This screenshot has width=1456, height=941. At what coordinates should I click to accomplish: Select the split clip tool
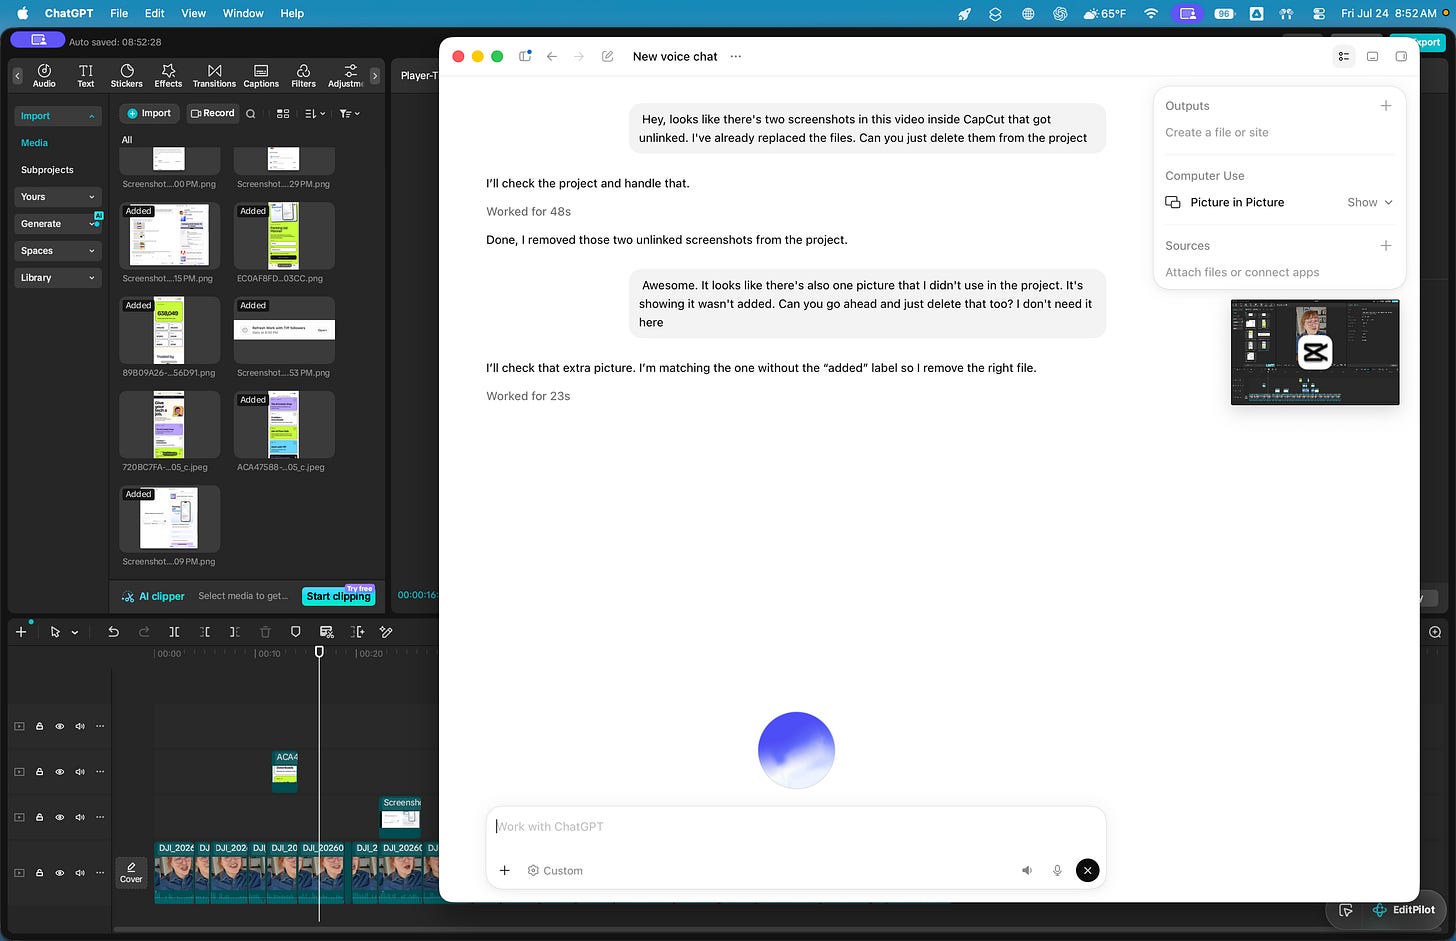(x=174, y=632)
